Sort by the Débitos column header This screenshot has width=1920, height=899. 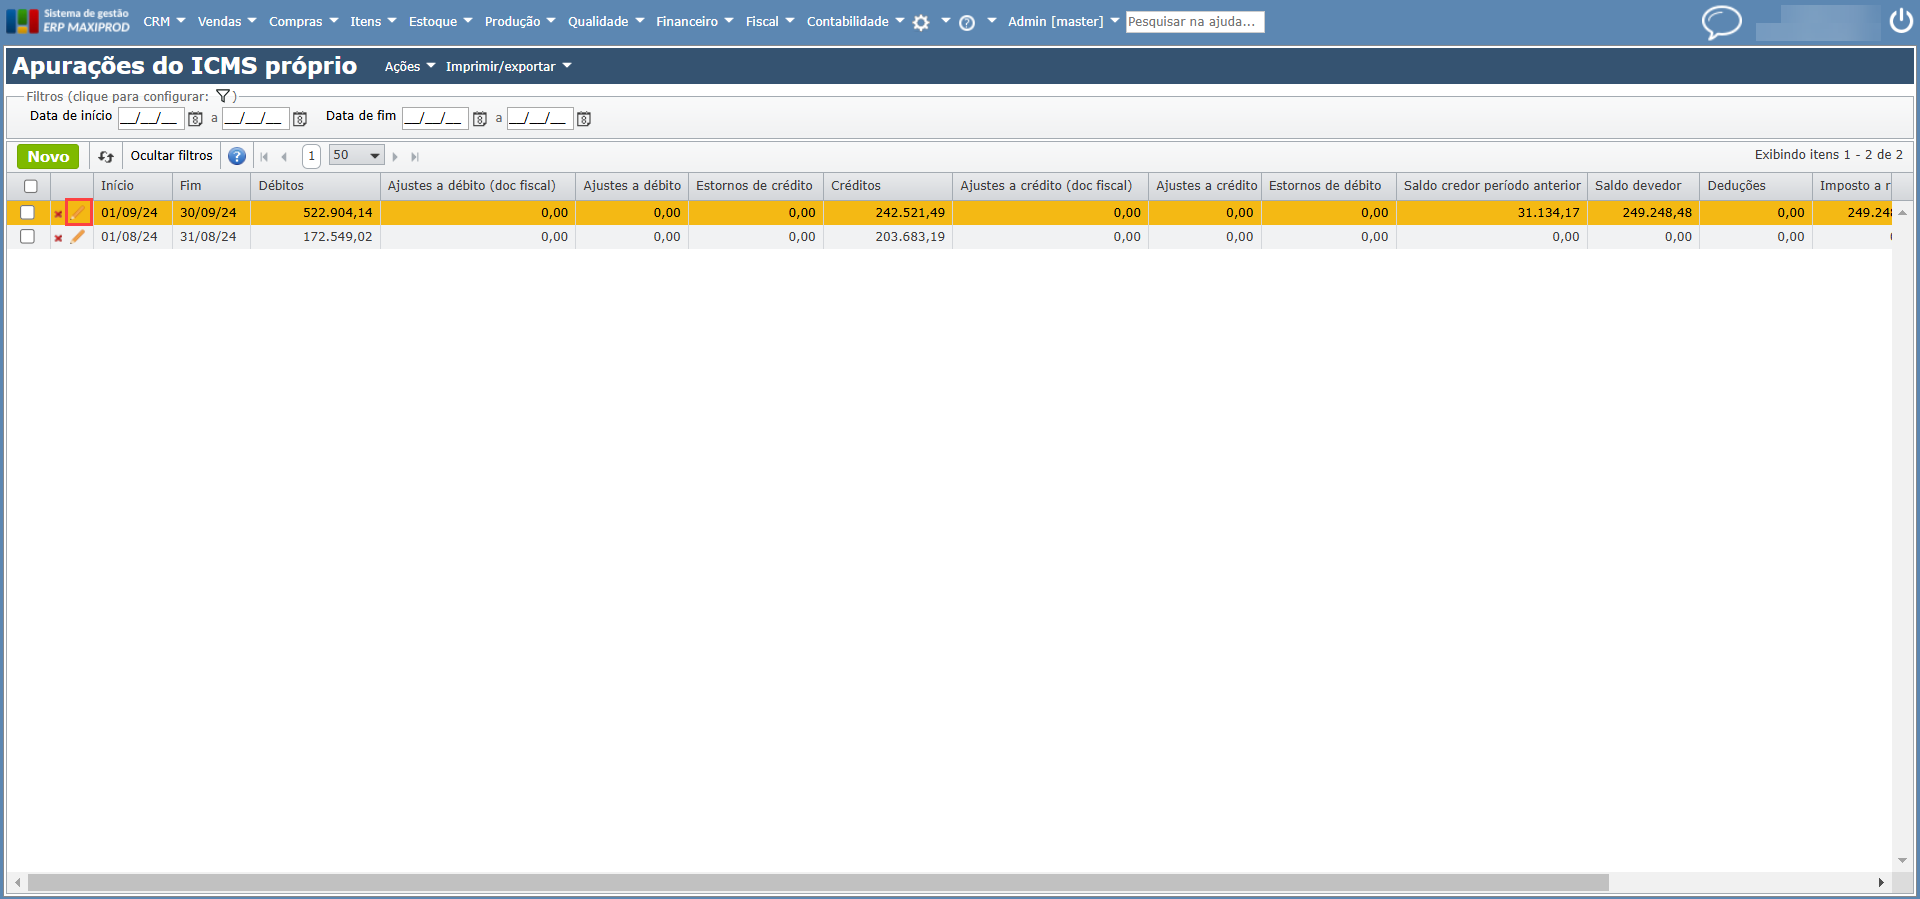[315, 186]
